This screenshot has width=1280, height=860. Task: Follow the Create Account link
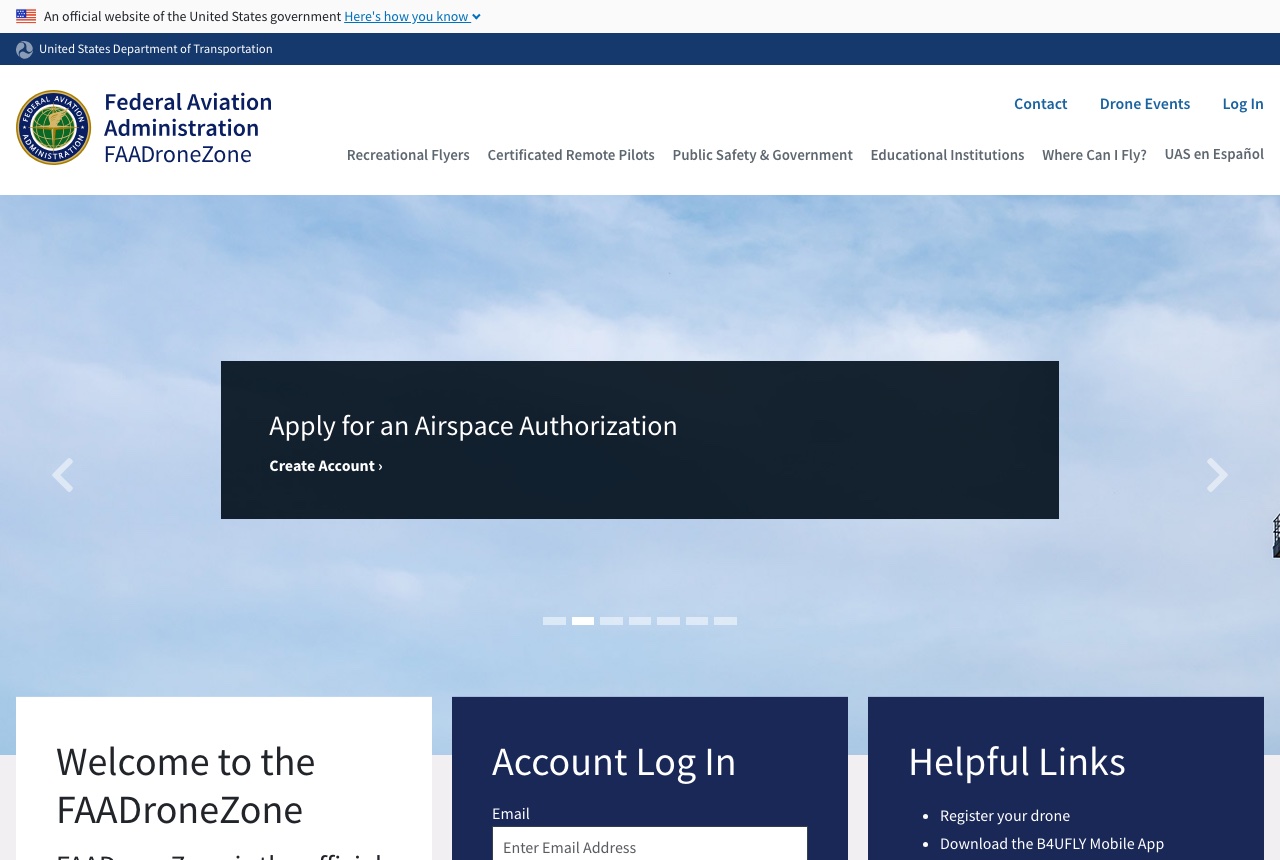pyautogui.click(x=326, y=466)
